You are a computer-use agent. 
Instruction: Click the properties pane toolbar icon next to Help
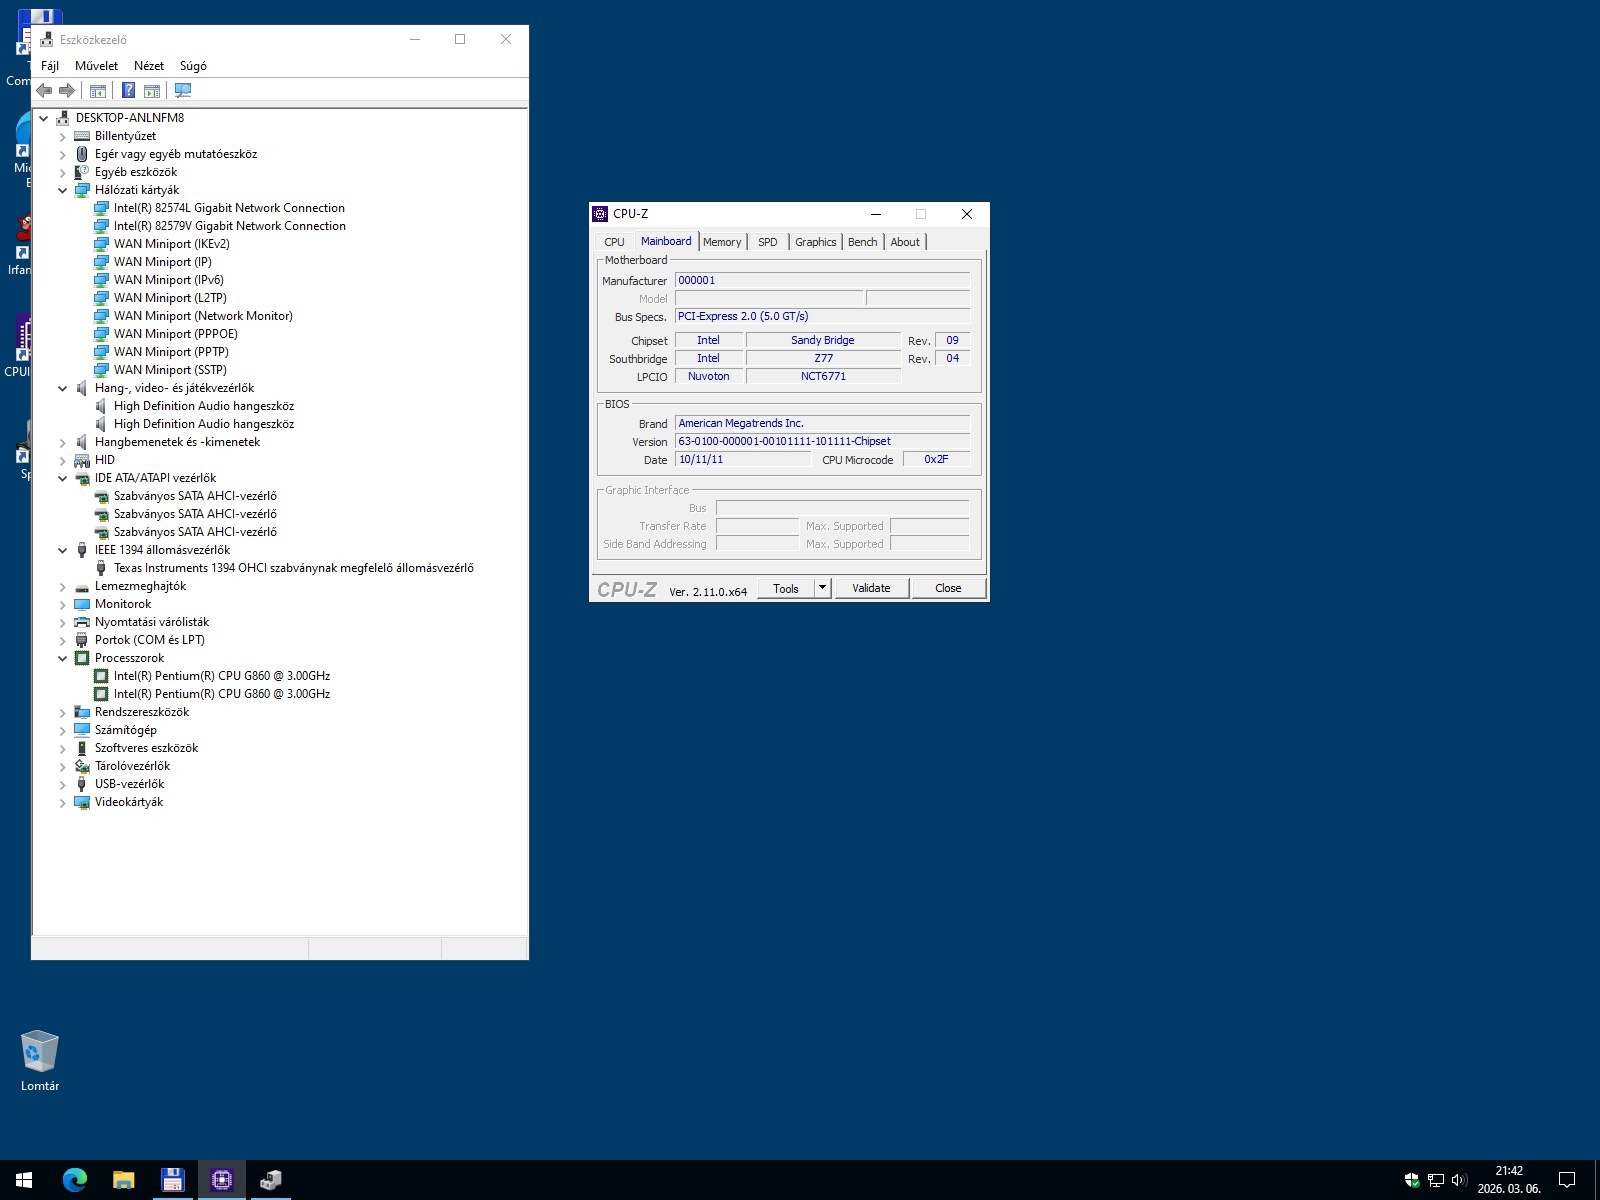coord(152,91)
